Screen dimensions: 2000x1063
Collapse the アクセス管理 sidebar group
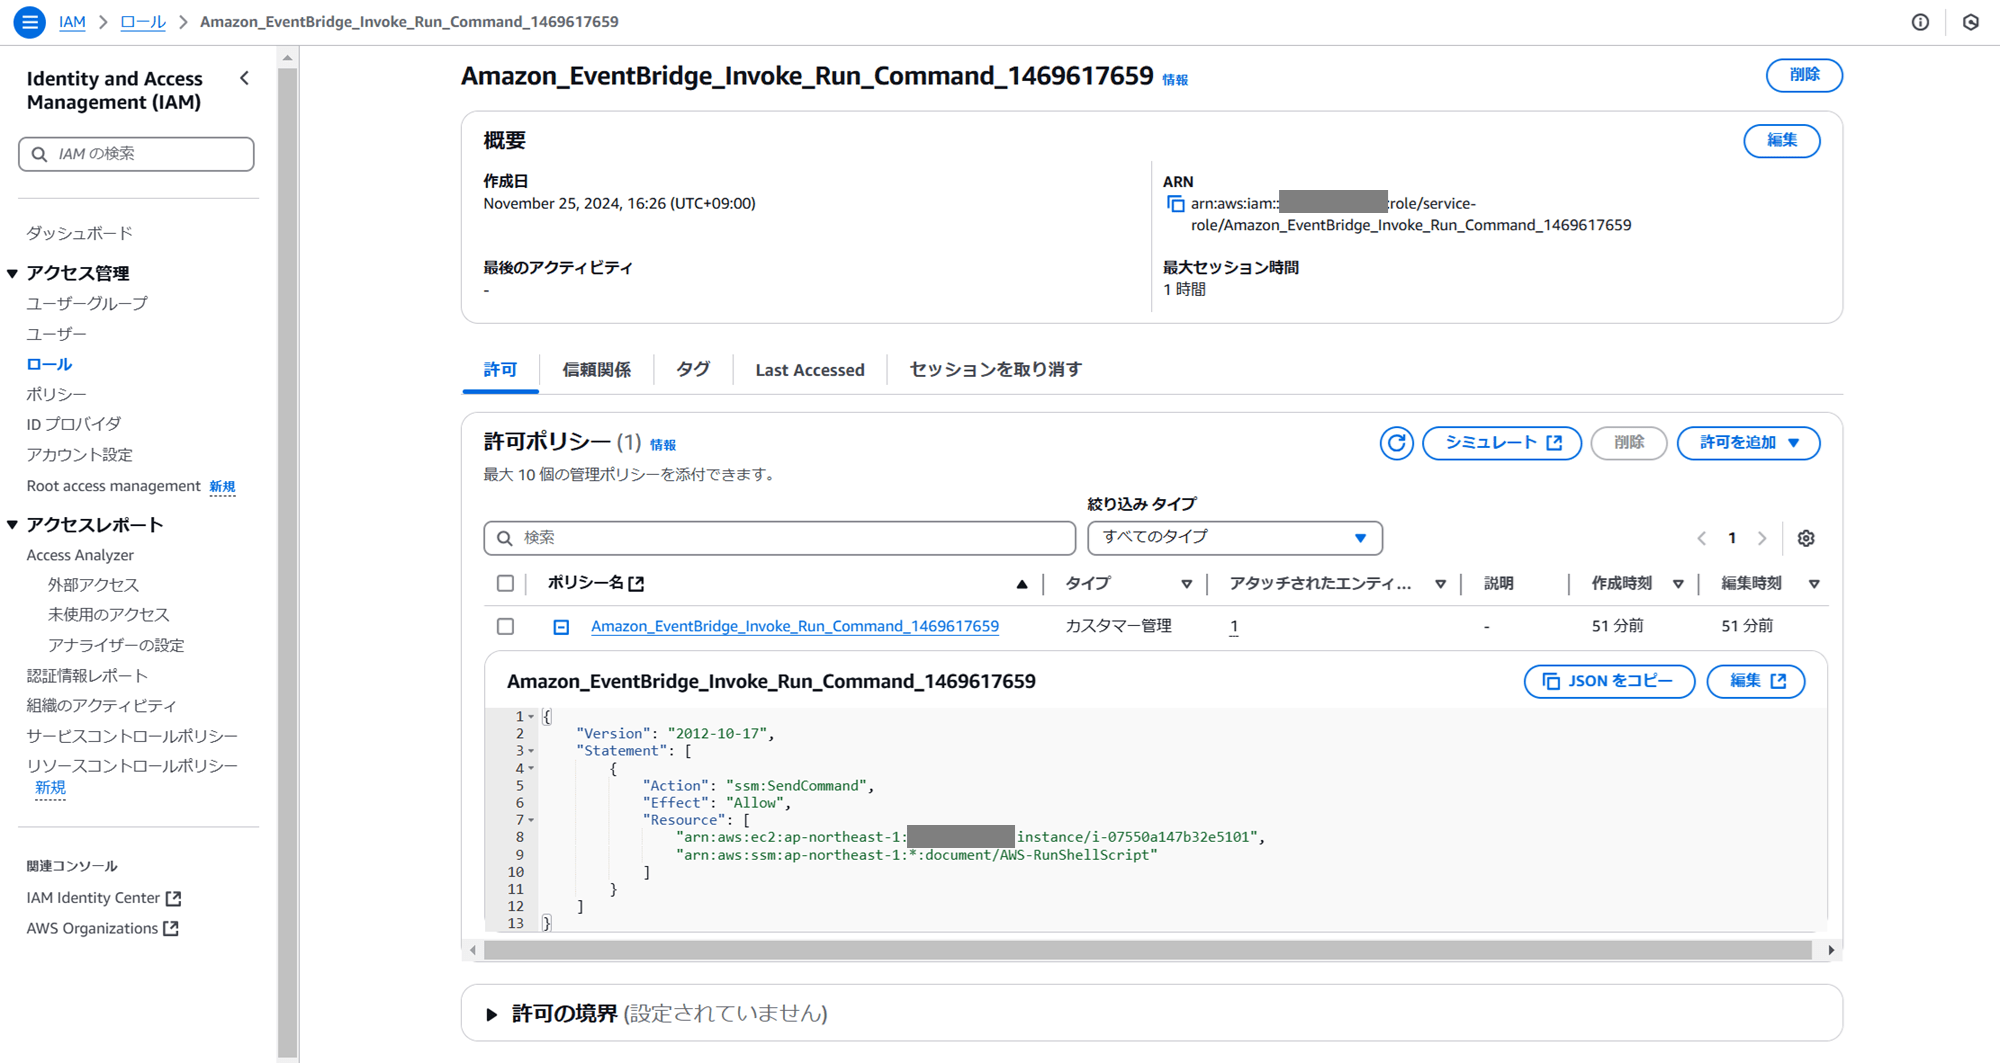[12, 273]
